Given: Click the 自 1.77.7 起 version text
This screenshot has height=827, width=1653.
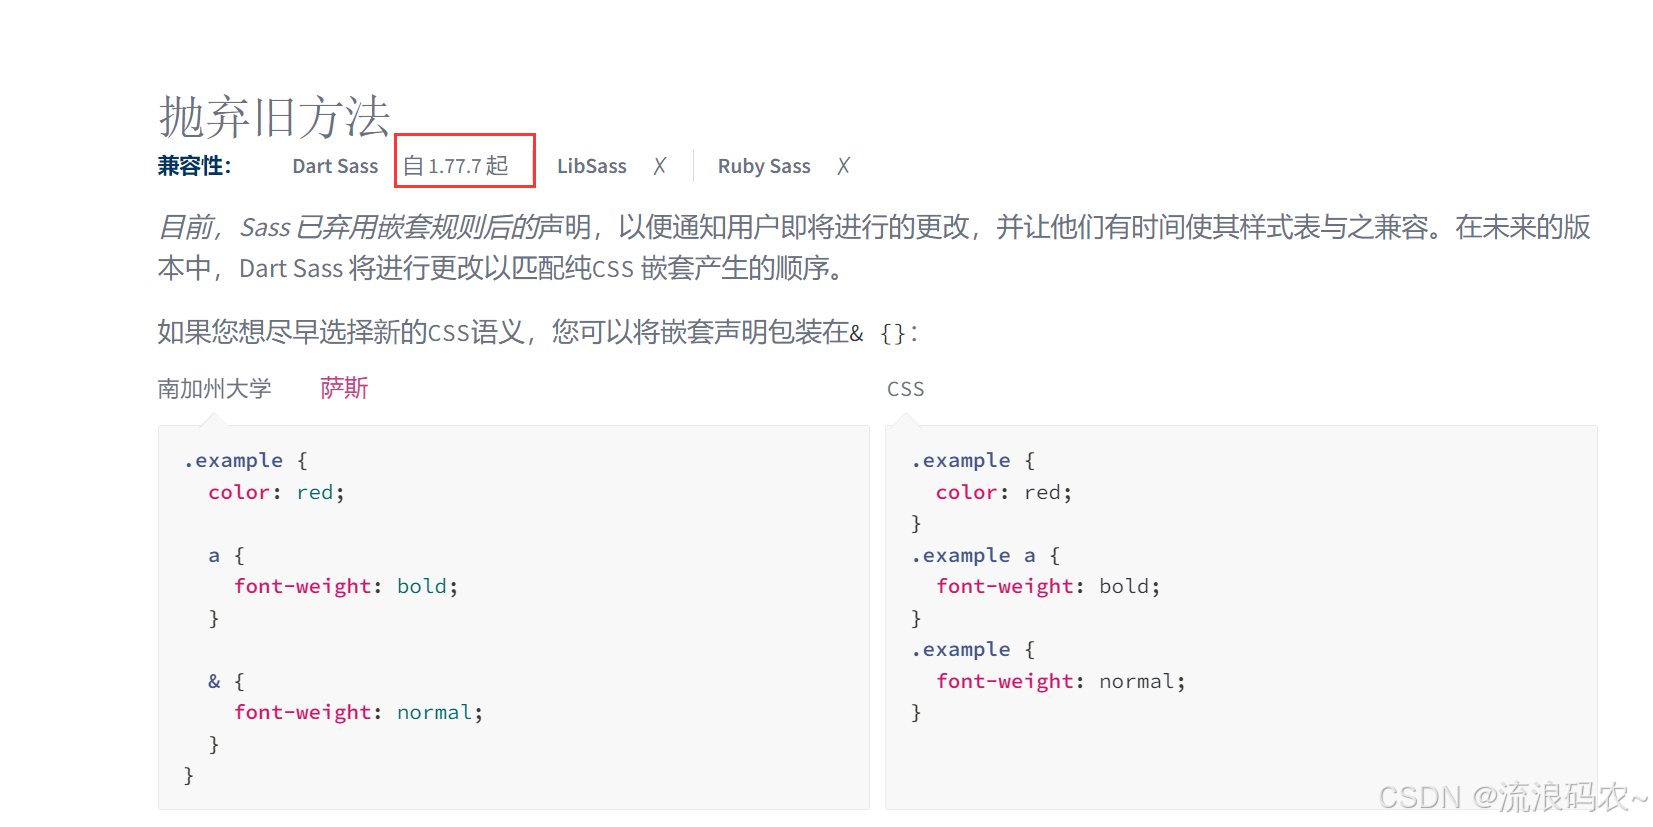Looking at the screenshot, I should click(456, 166).
